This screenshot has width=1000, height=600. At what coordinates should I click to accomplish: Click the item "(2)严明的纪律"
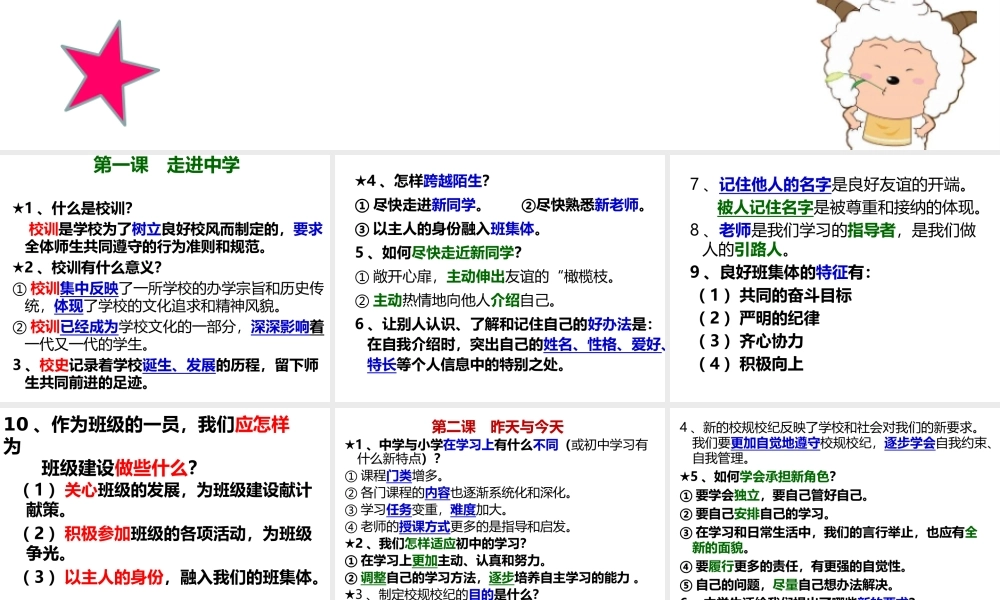click(758, 318)
